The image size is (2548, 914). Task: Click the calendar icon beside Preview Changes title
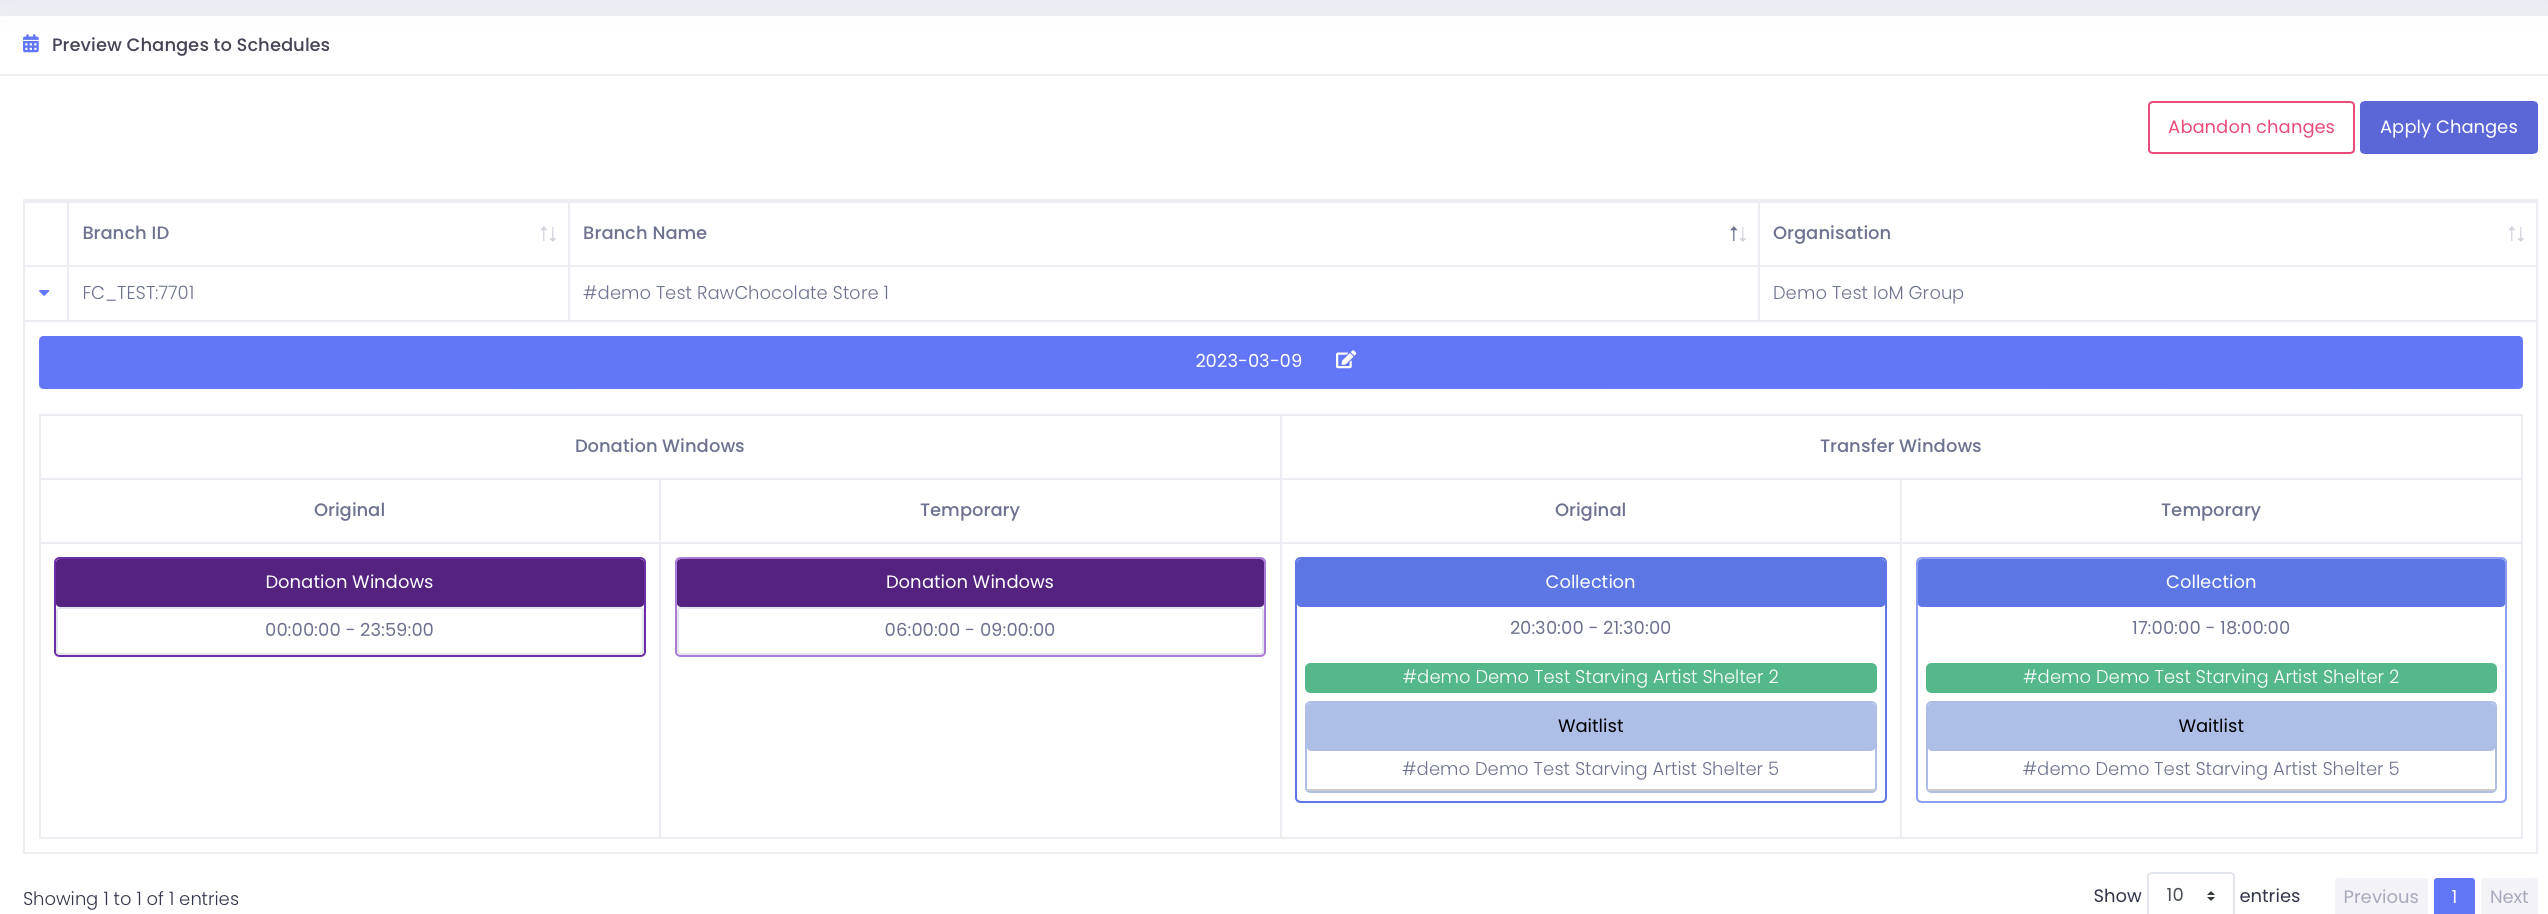pos(31,44)
